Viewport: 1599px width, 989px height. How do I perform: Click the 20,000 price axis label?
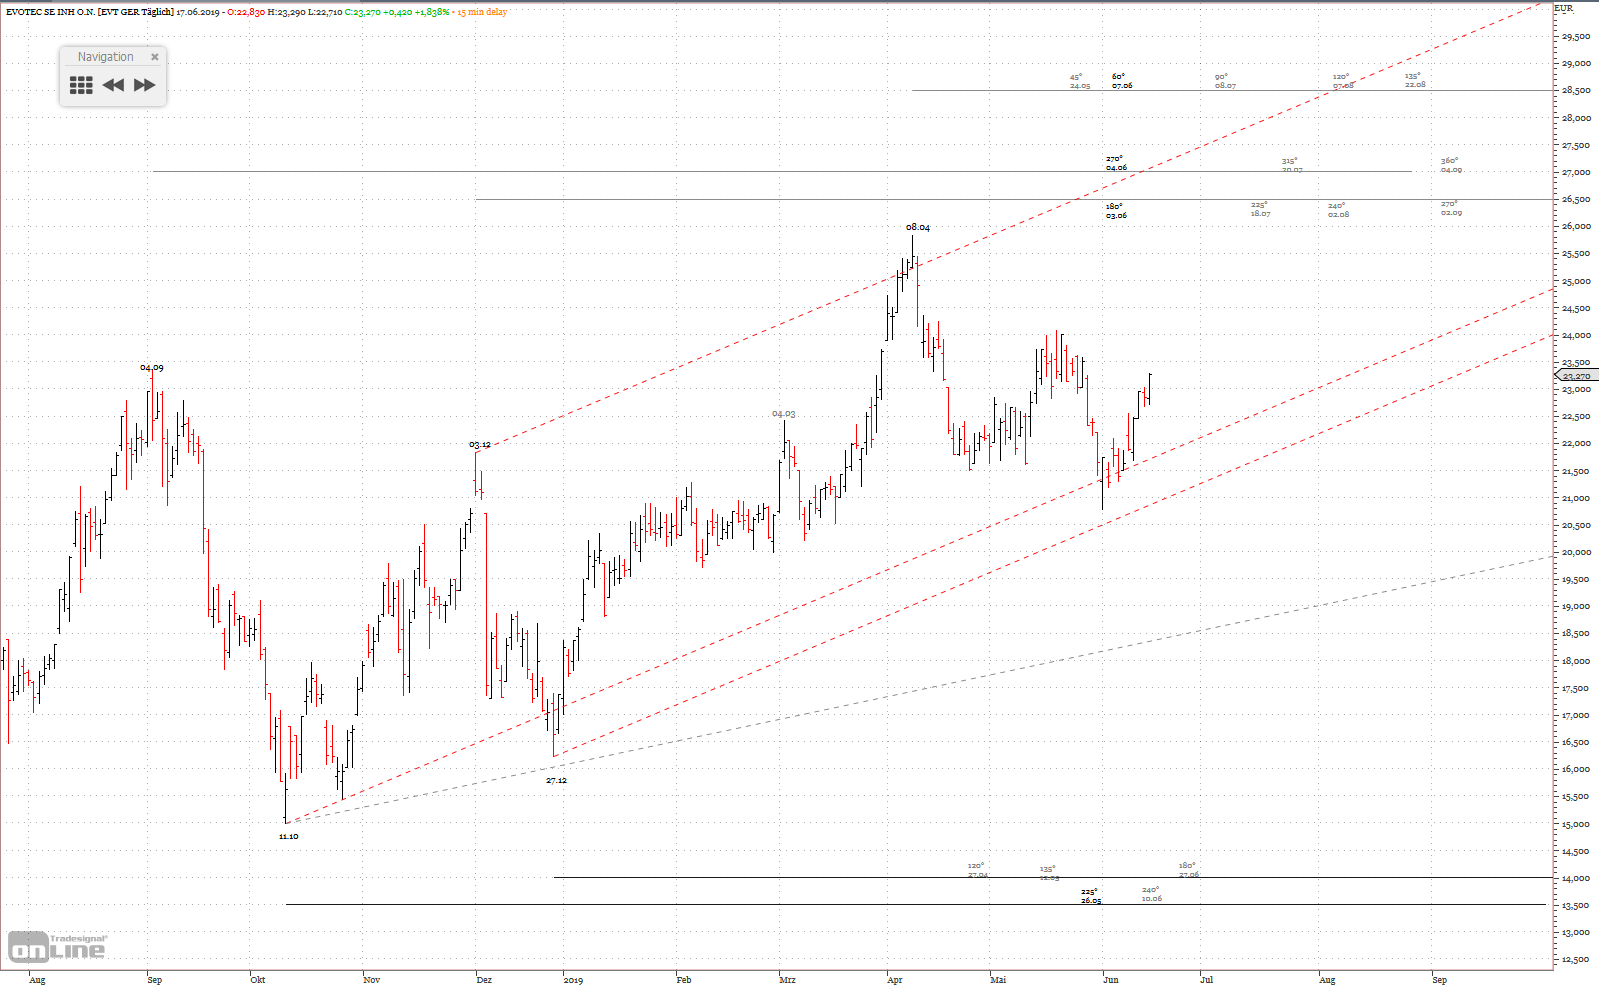click(1576, 552)
